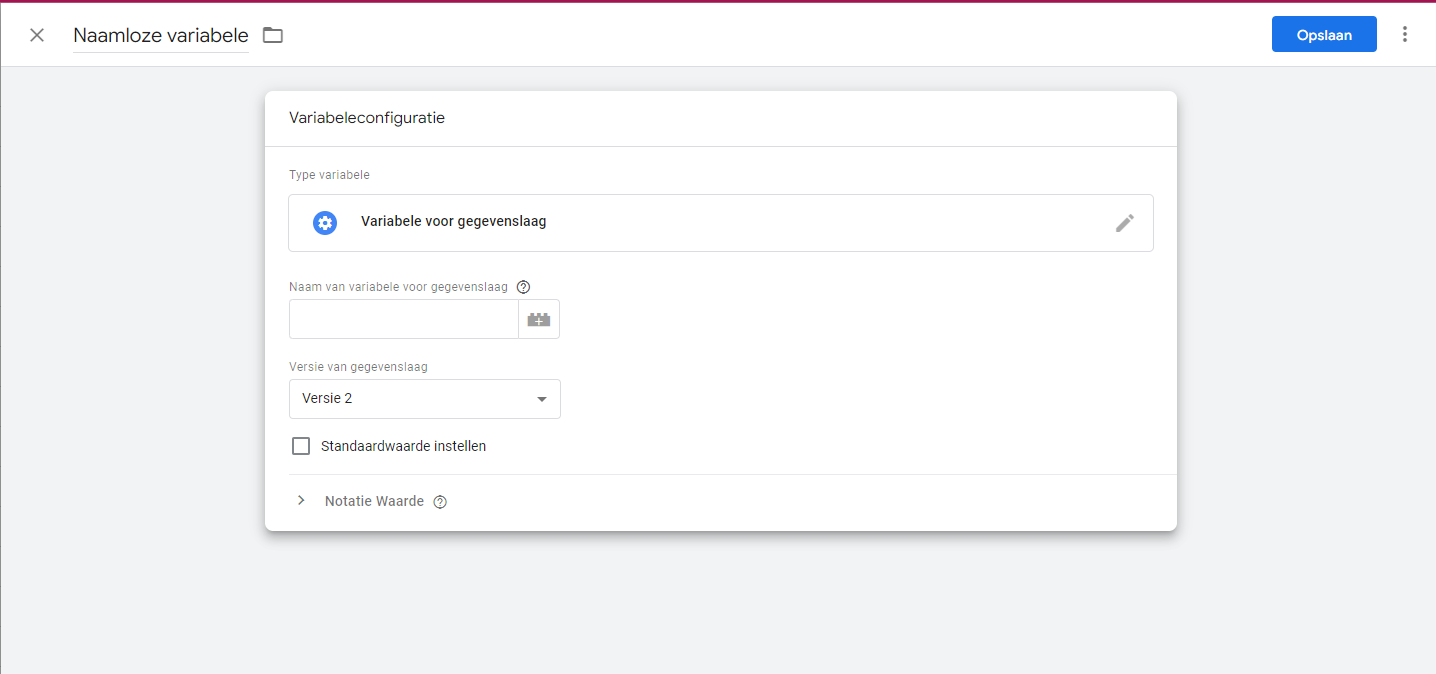1436x674 pixels.
Task: Click the insert variable brick icon
Action: pos(539,319)
